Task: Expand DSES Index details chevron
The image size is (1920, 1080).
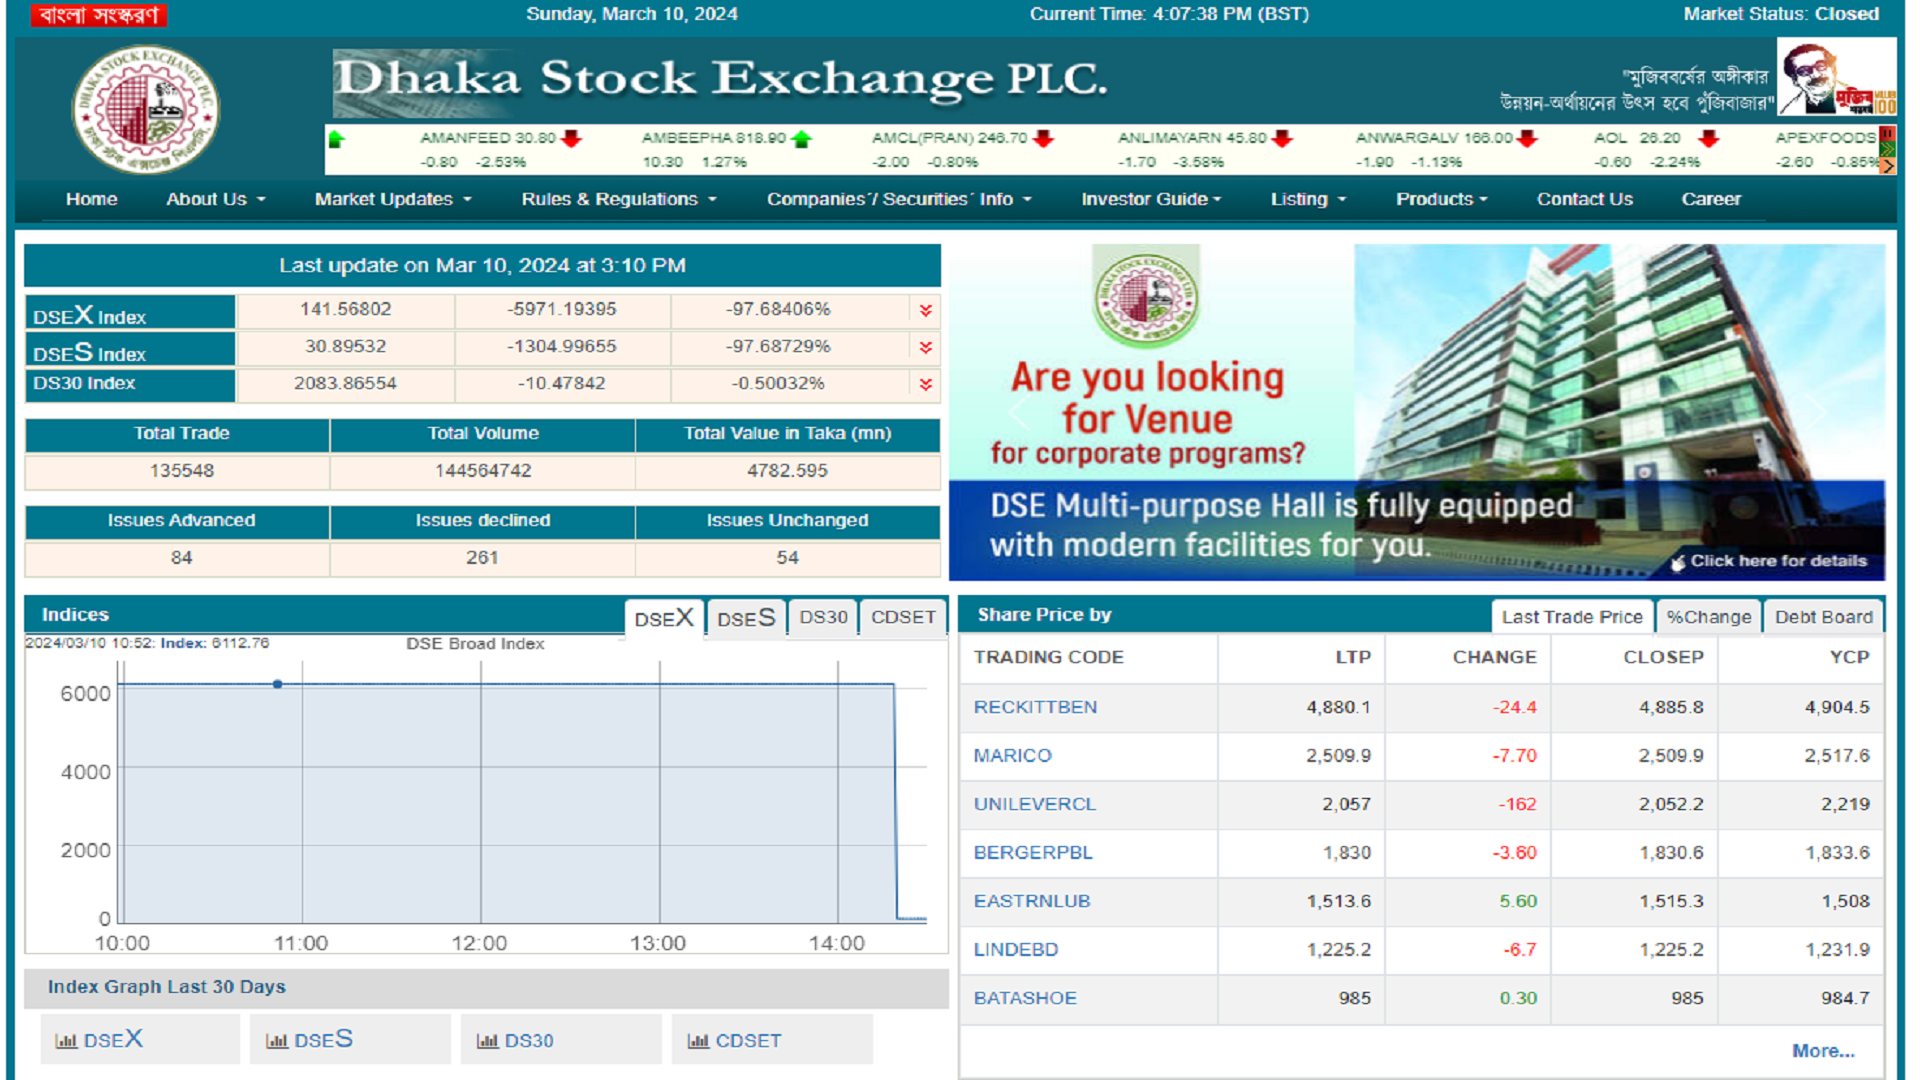Action: pyautogui.click(x=925, y=347)
